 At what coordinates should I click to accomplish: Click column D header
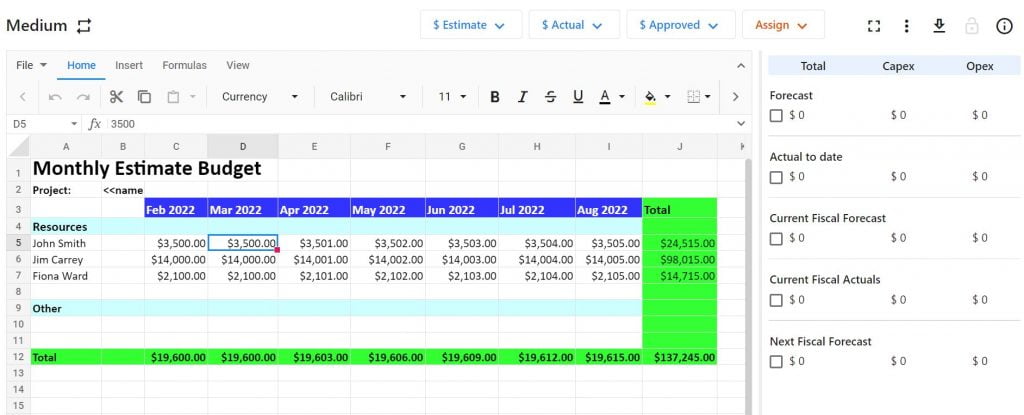point(243,146)
